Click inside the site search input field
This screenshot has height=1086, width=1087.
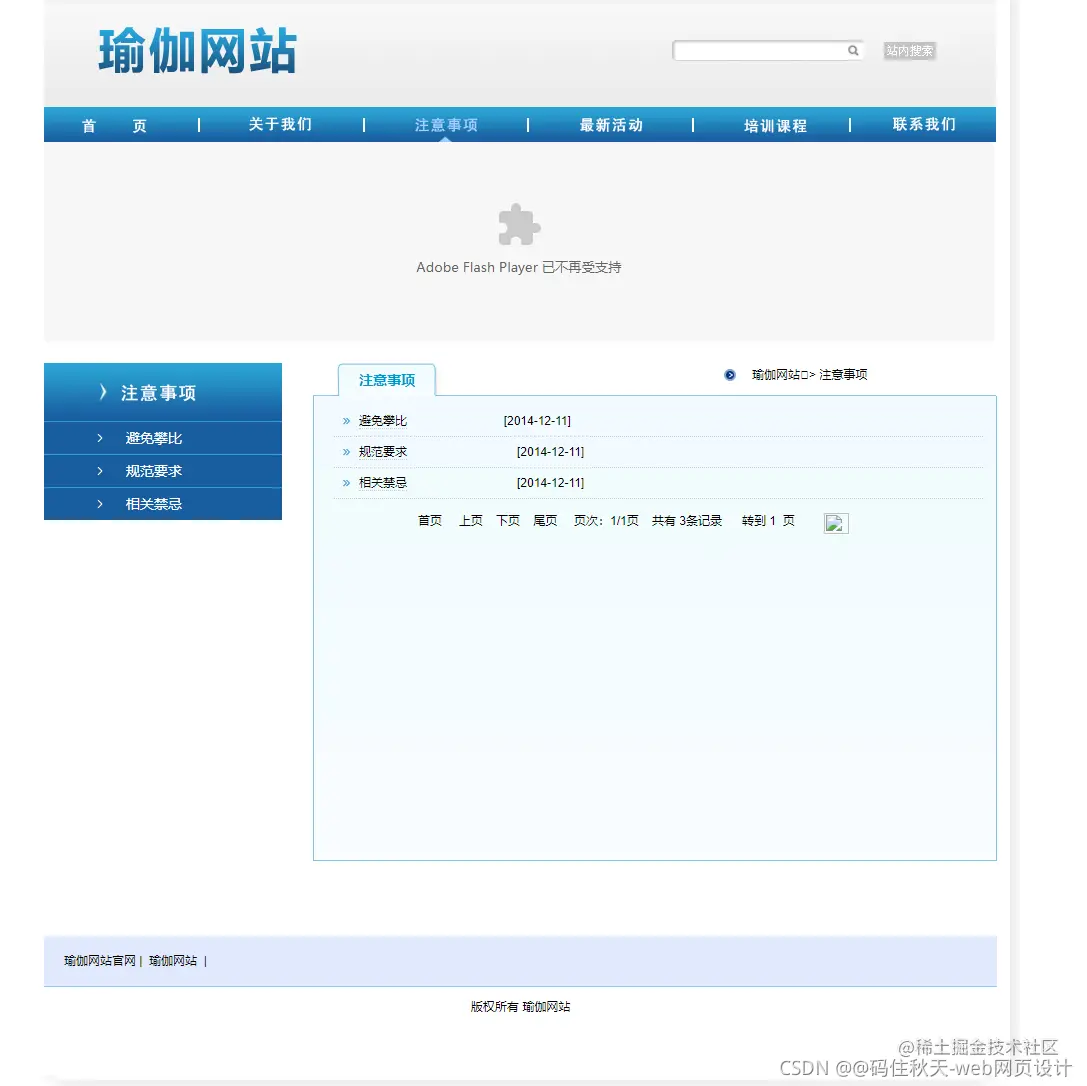(x=760, y=50)
